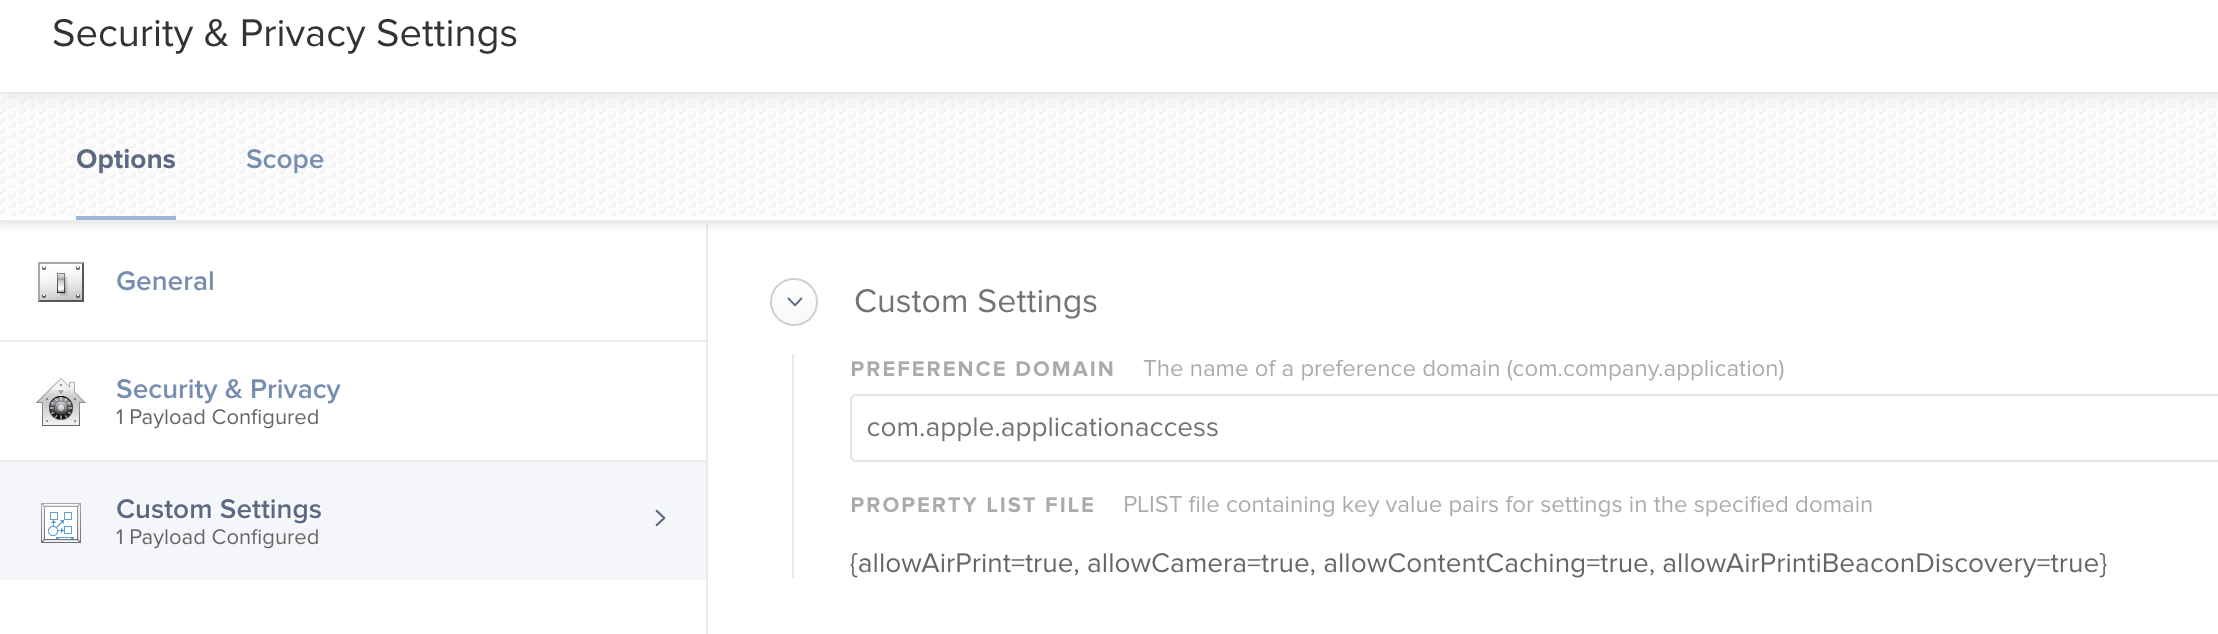Screen dimensions: 2218x634
Task: Click the Custom Settings section heading
Action: (976, 301)
